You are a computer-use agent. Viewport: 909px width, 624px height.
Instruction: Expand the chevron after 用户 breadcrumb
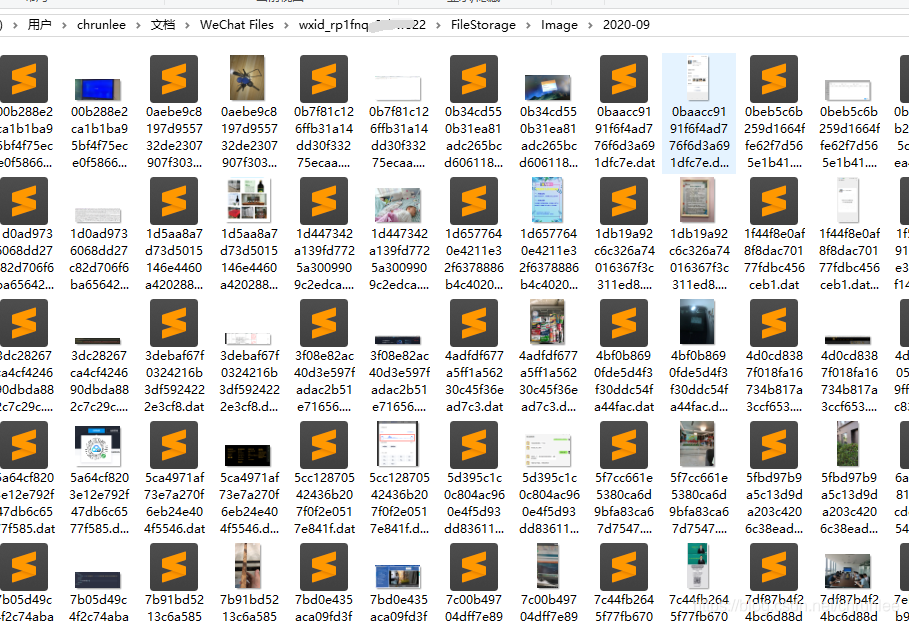pos(64,25)
